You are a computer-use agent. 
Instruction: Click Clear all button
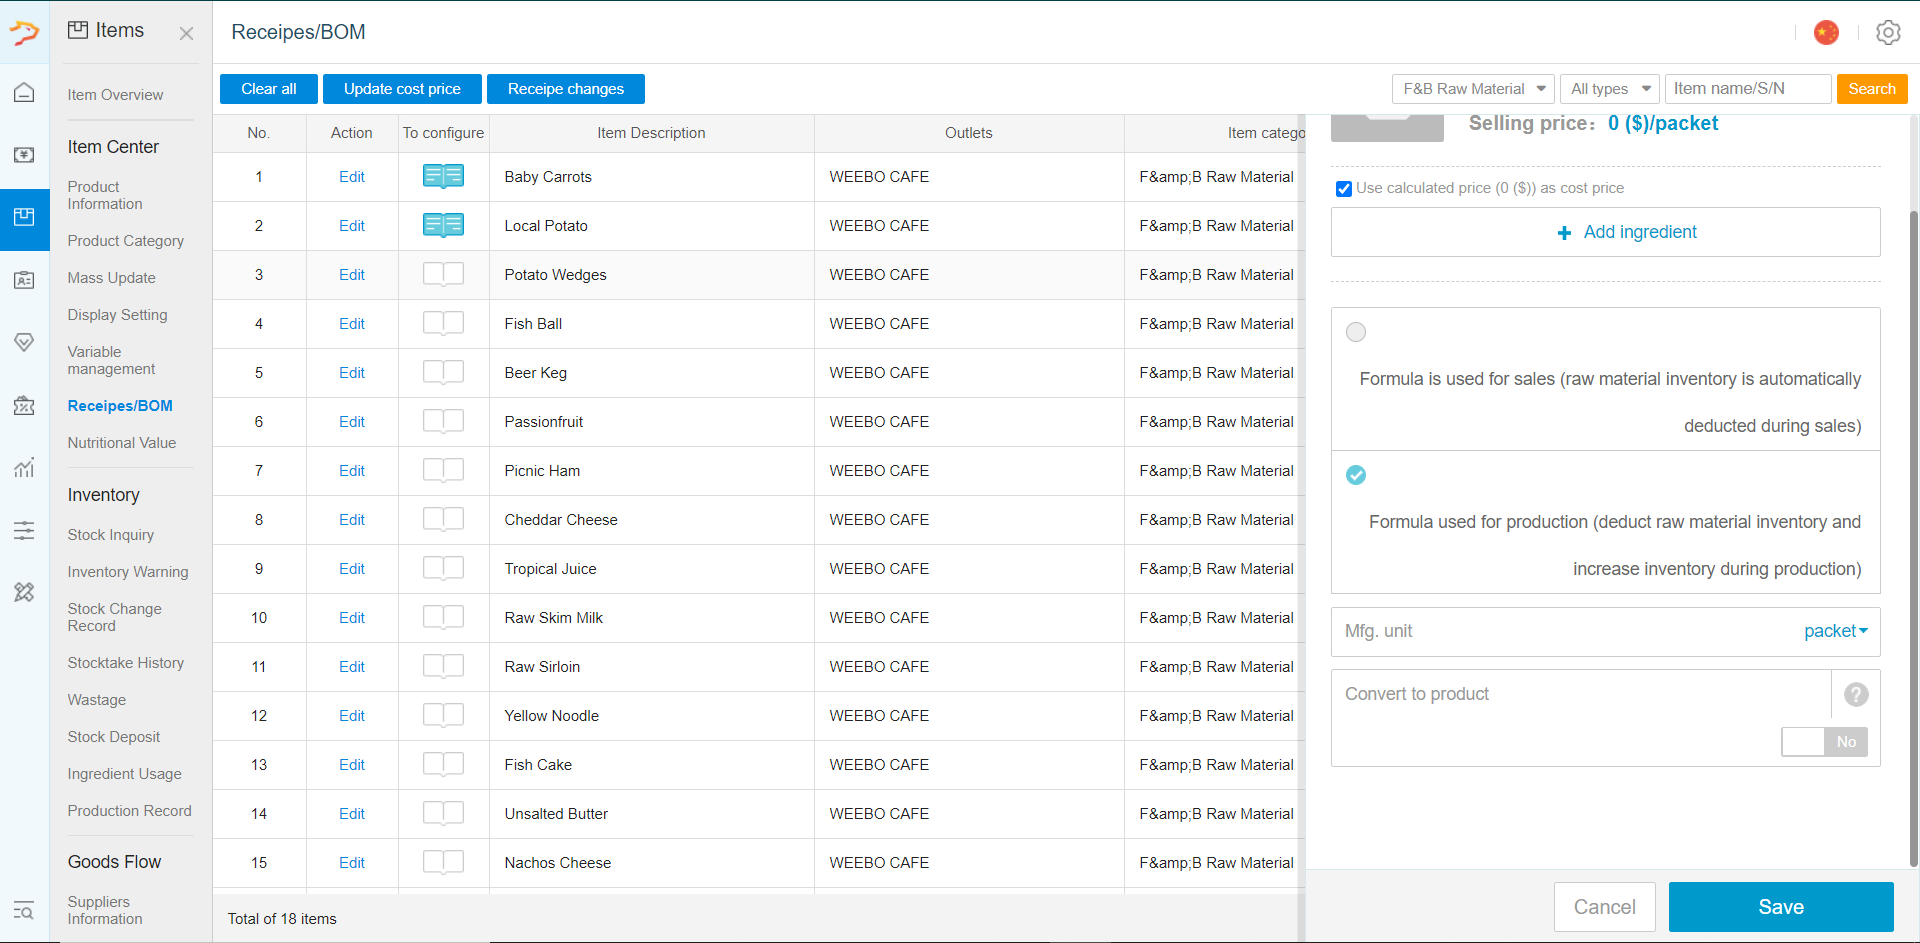[x=269, y=89]
